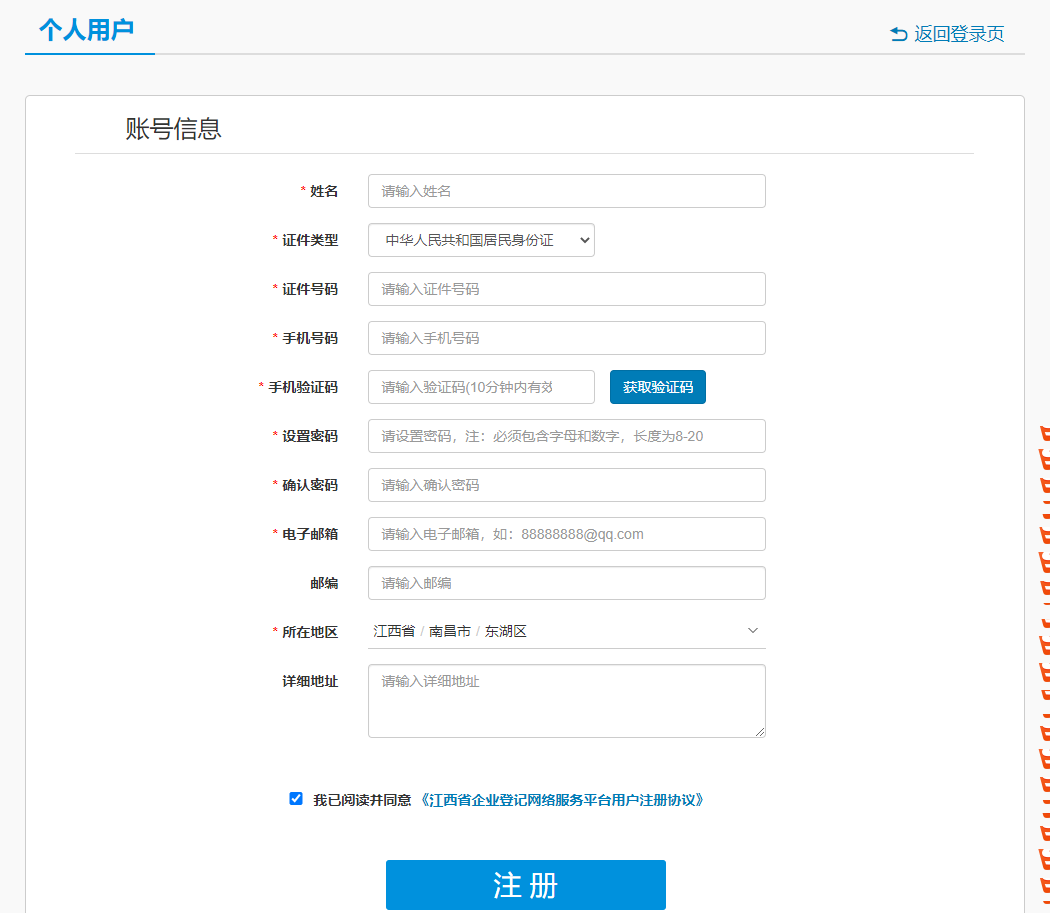1050x913 pixels.
Task: Click the 证件号码 input field
Action: pyautogui.click(x=566, y=289)
